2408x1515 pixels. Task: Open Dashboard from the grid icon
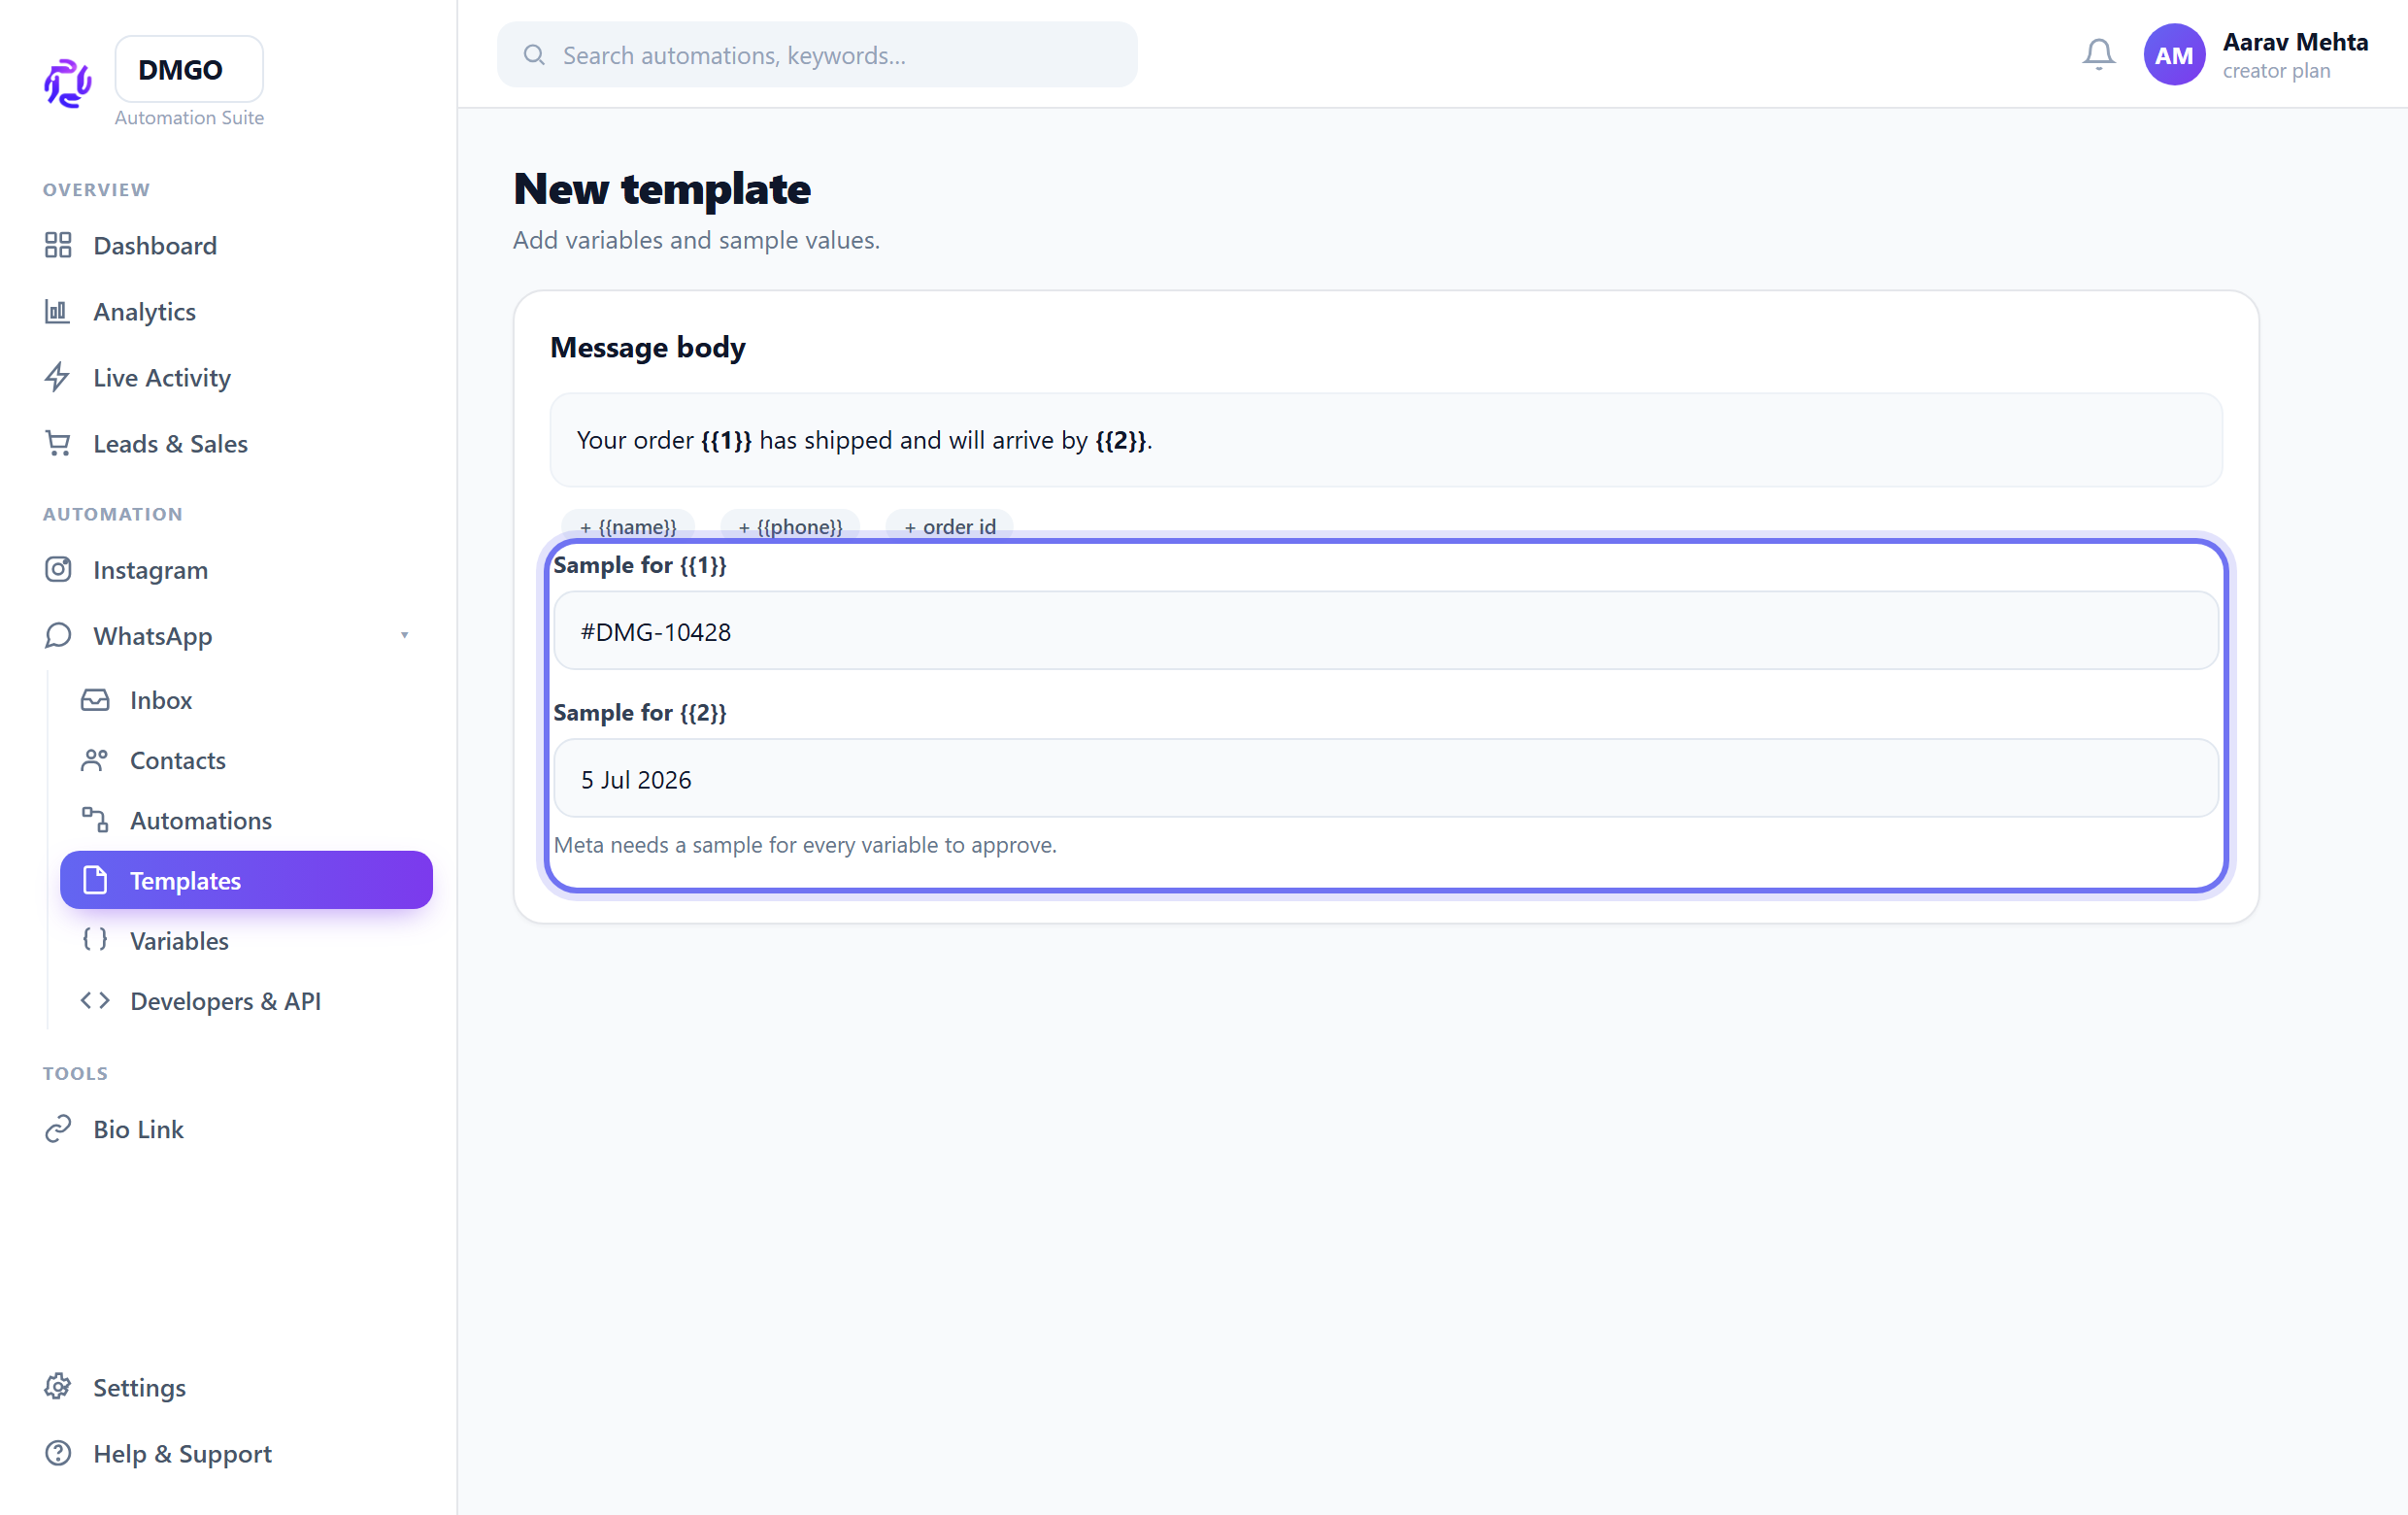coord(58,245)
